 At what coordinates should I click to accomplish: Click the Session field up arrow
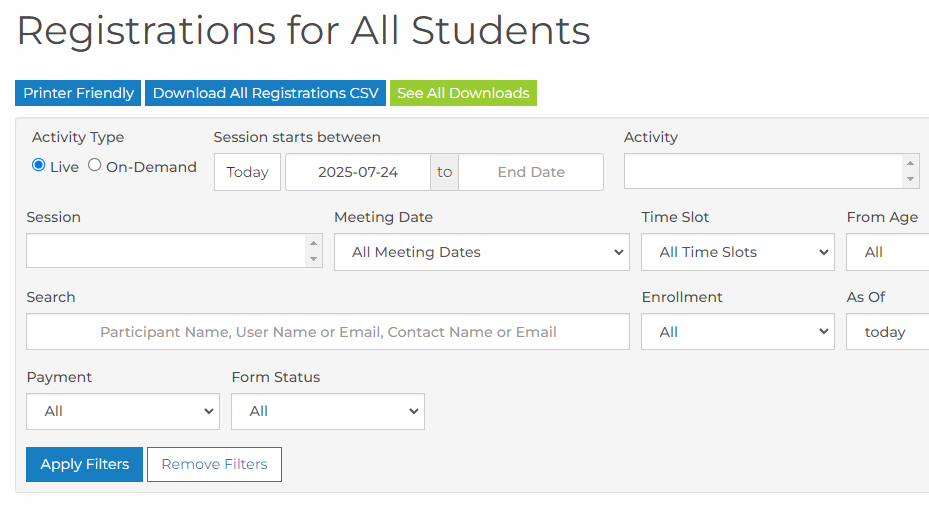coord(313,243)
